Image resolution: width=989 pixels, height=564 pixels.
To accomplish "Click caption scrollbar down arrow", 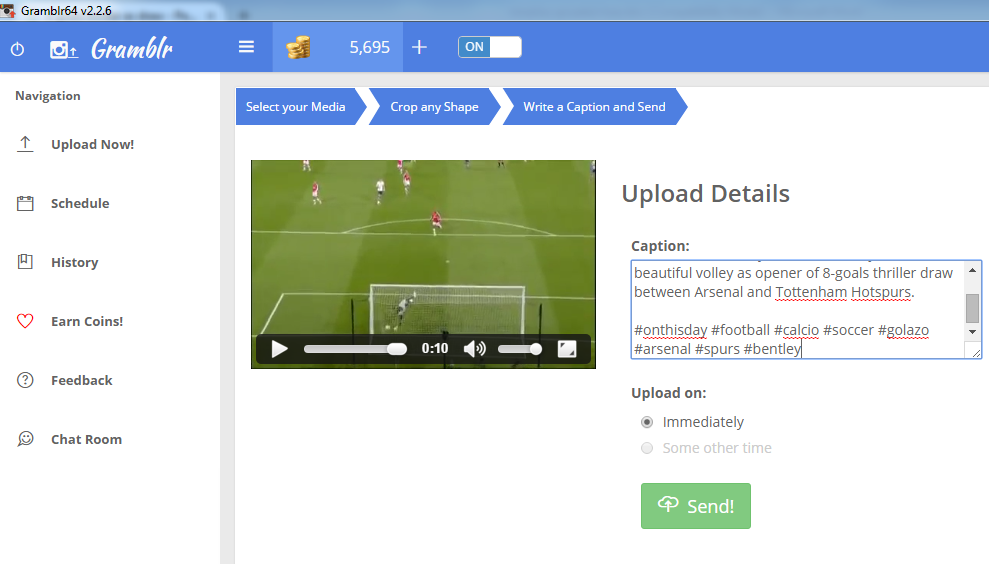I will pyautogui.click(x=973, y=332).
